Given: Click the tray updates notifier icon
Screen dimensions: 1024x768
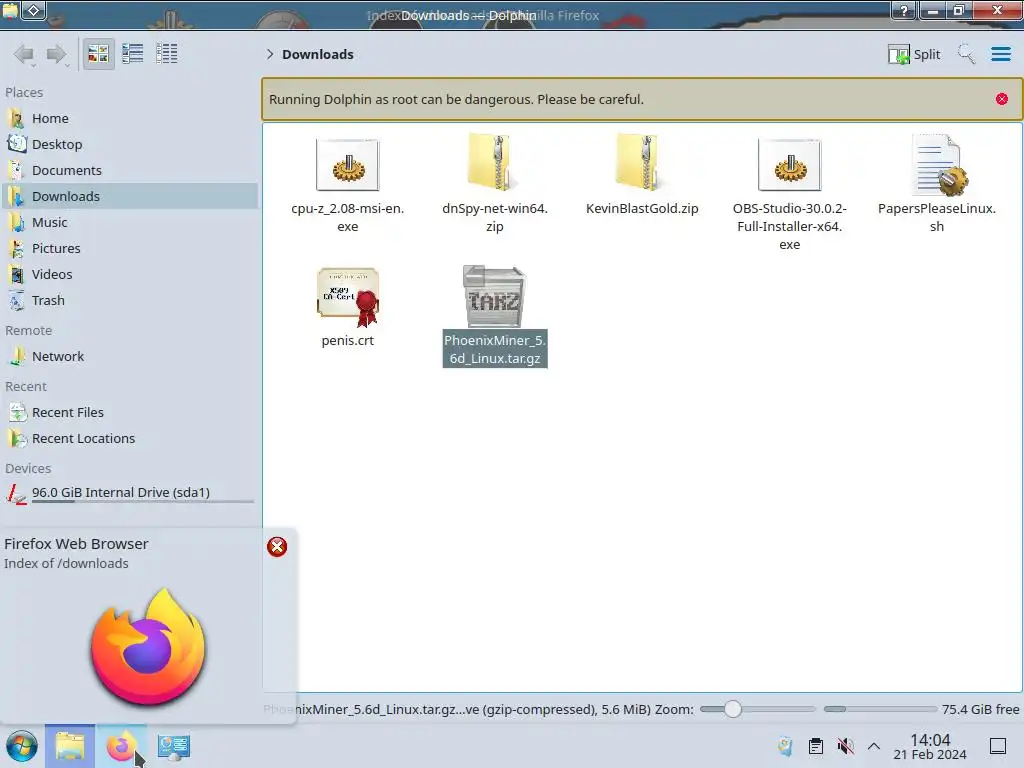Looking at the screenshot, I should pos(786,746).
